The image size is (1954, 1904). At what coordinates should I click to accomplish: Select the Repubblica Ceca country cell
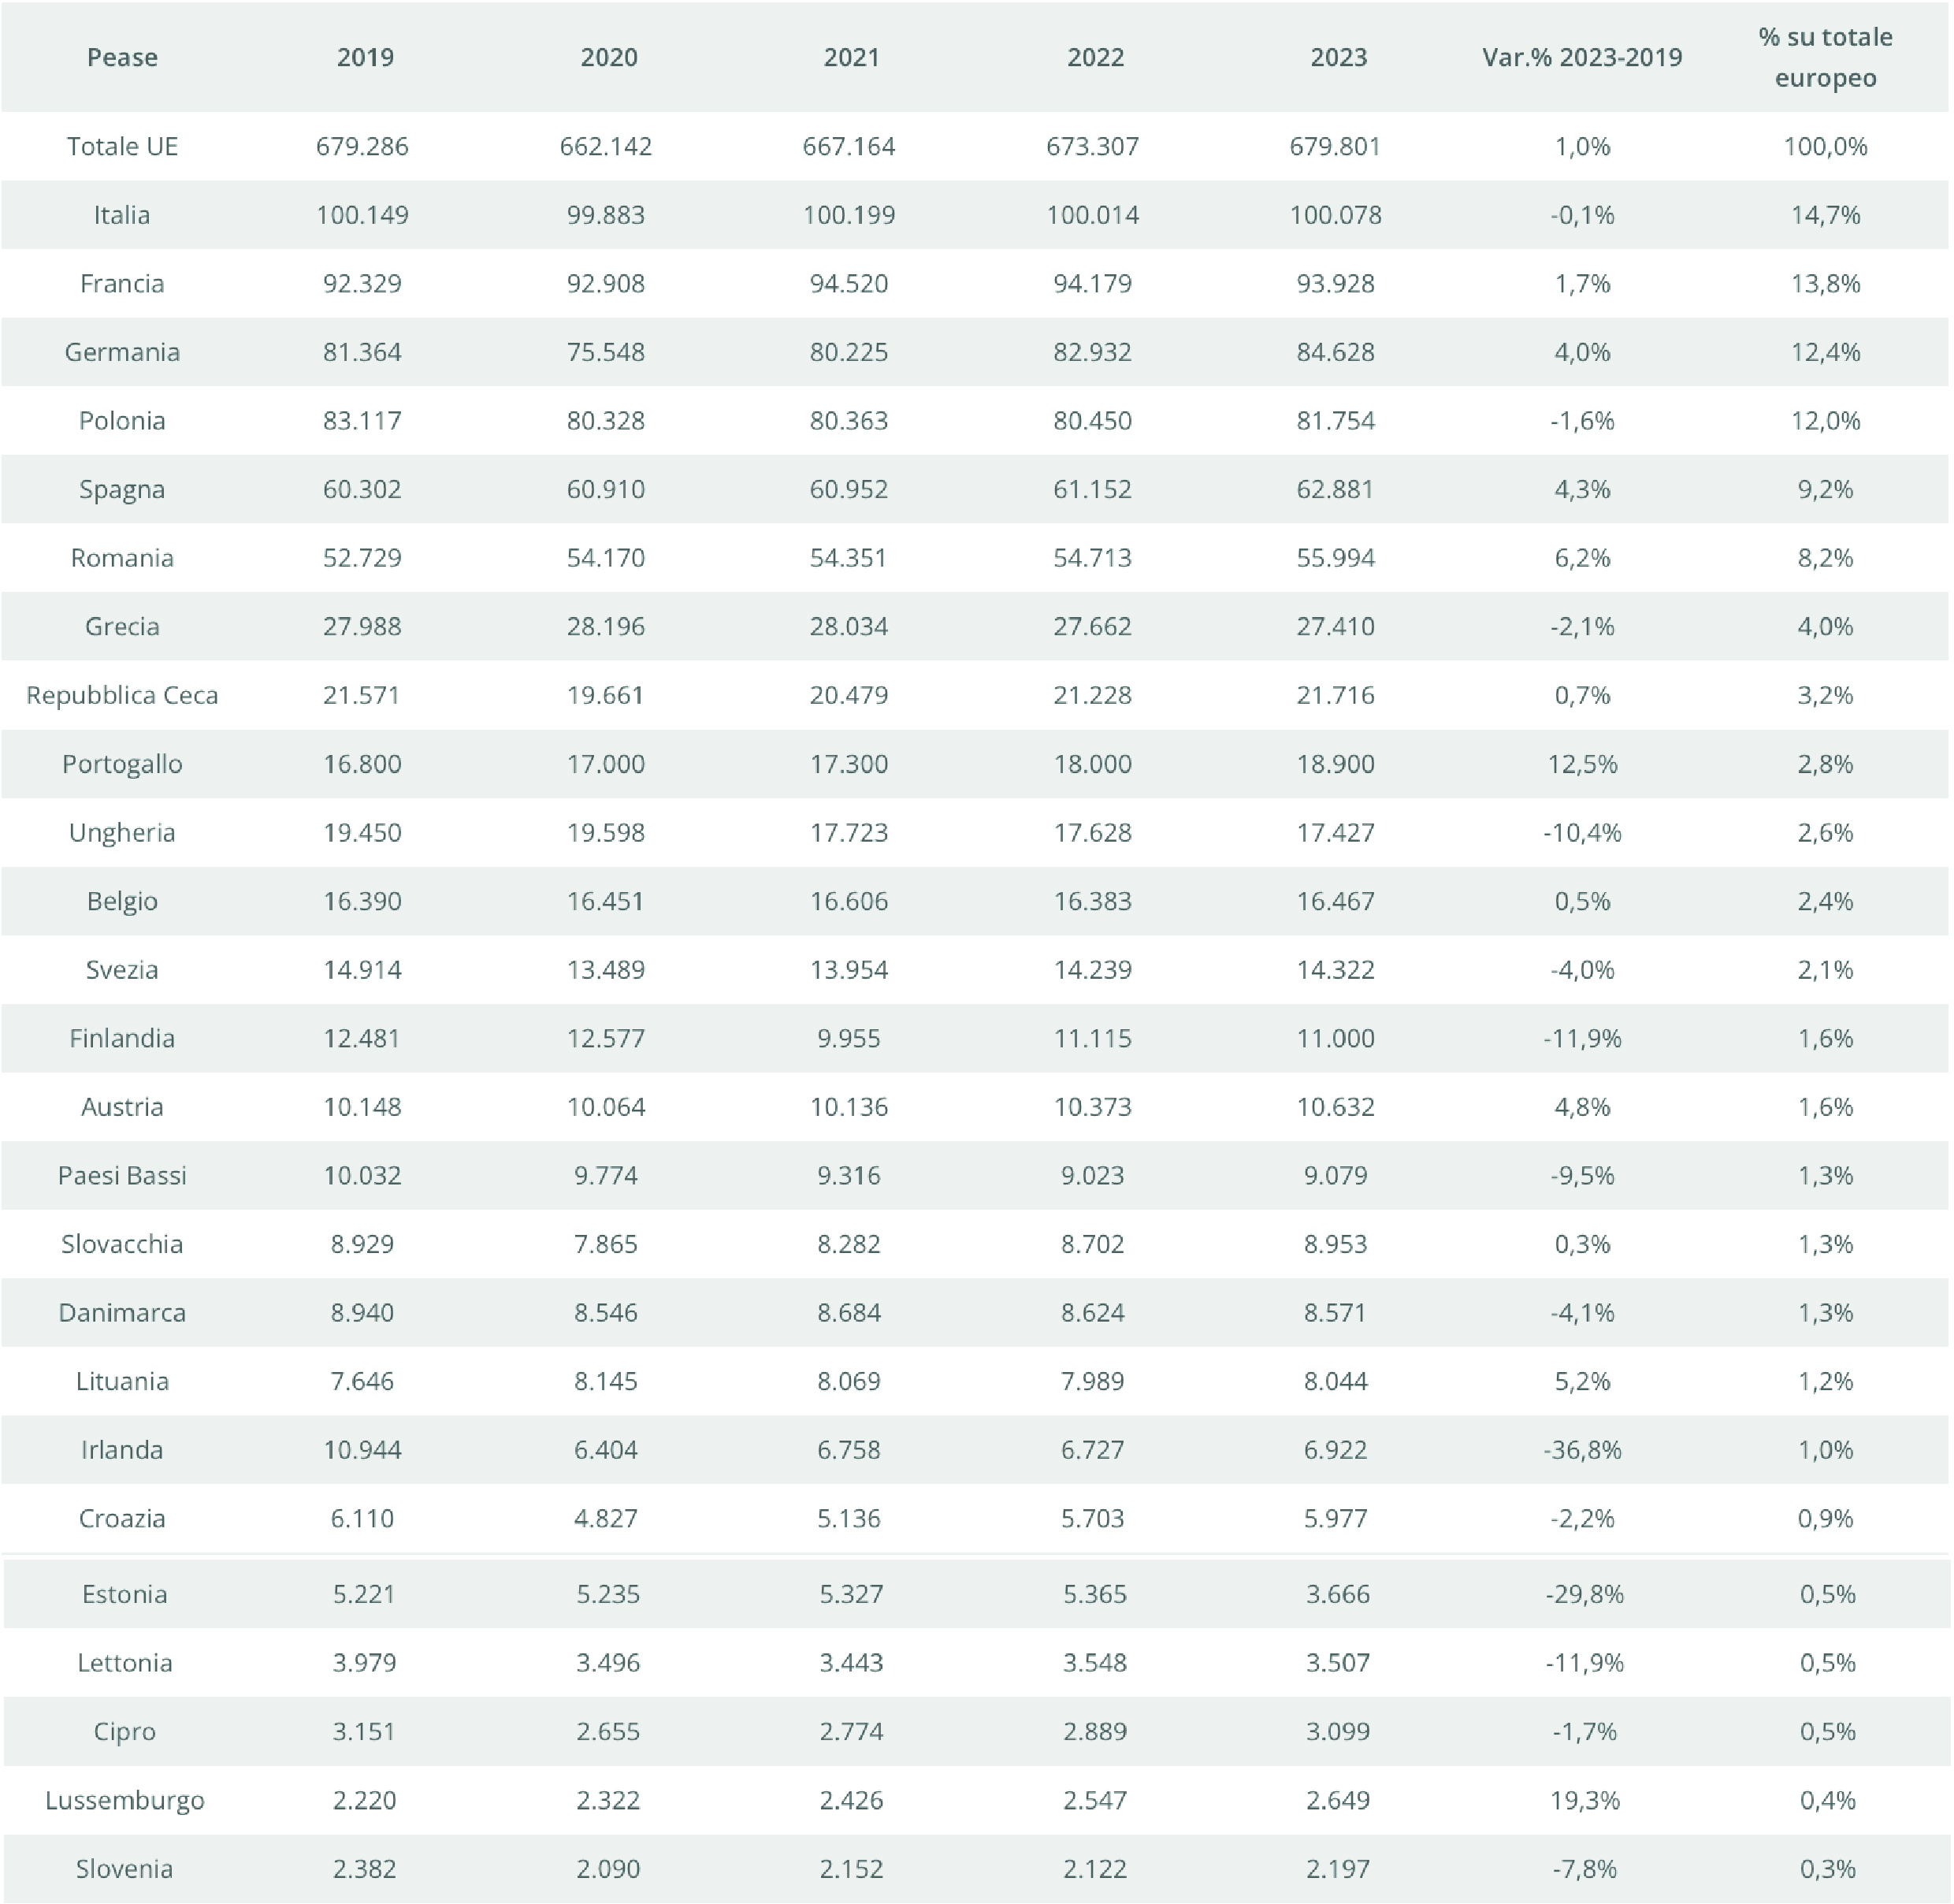coord(122,695)
